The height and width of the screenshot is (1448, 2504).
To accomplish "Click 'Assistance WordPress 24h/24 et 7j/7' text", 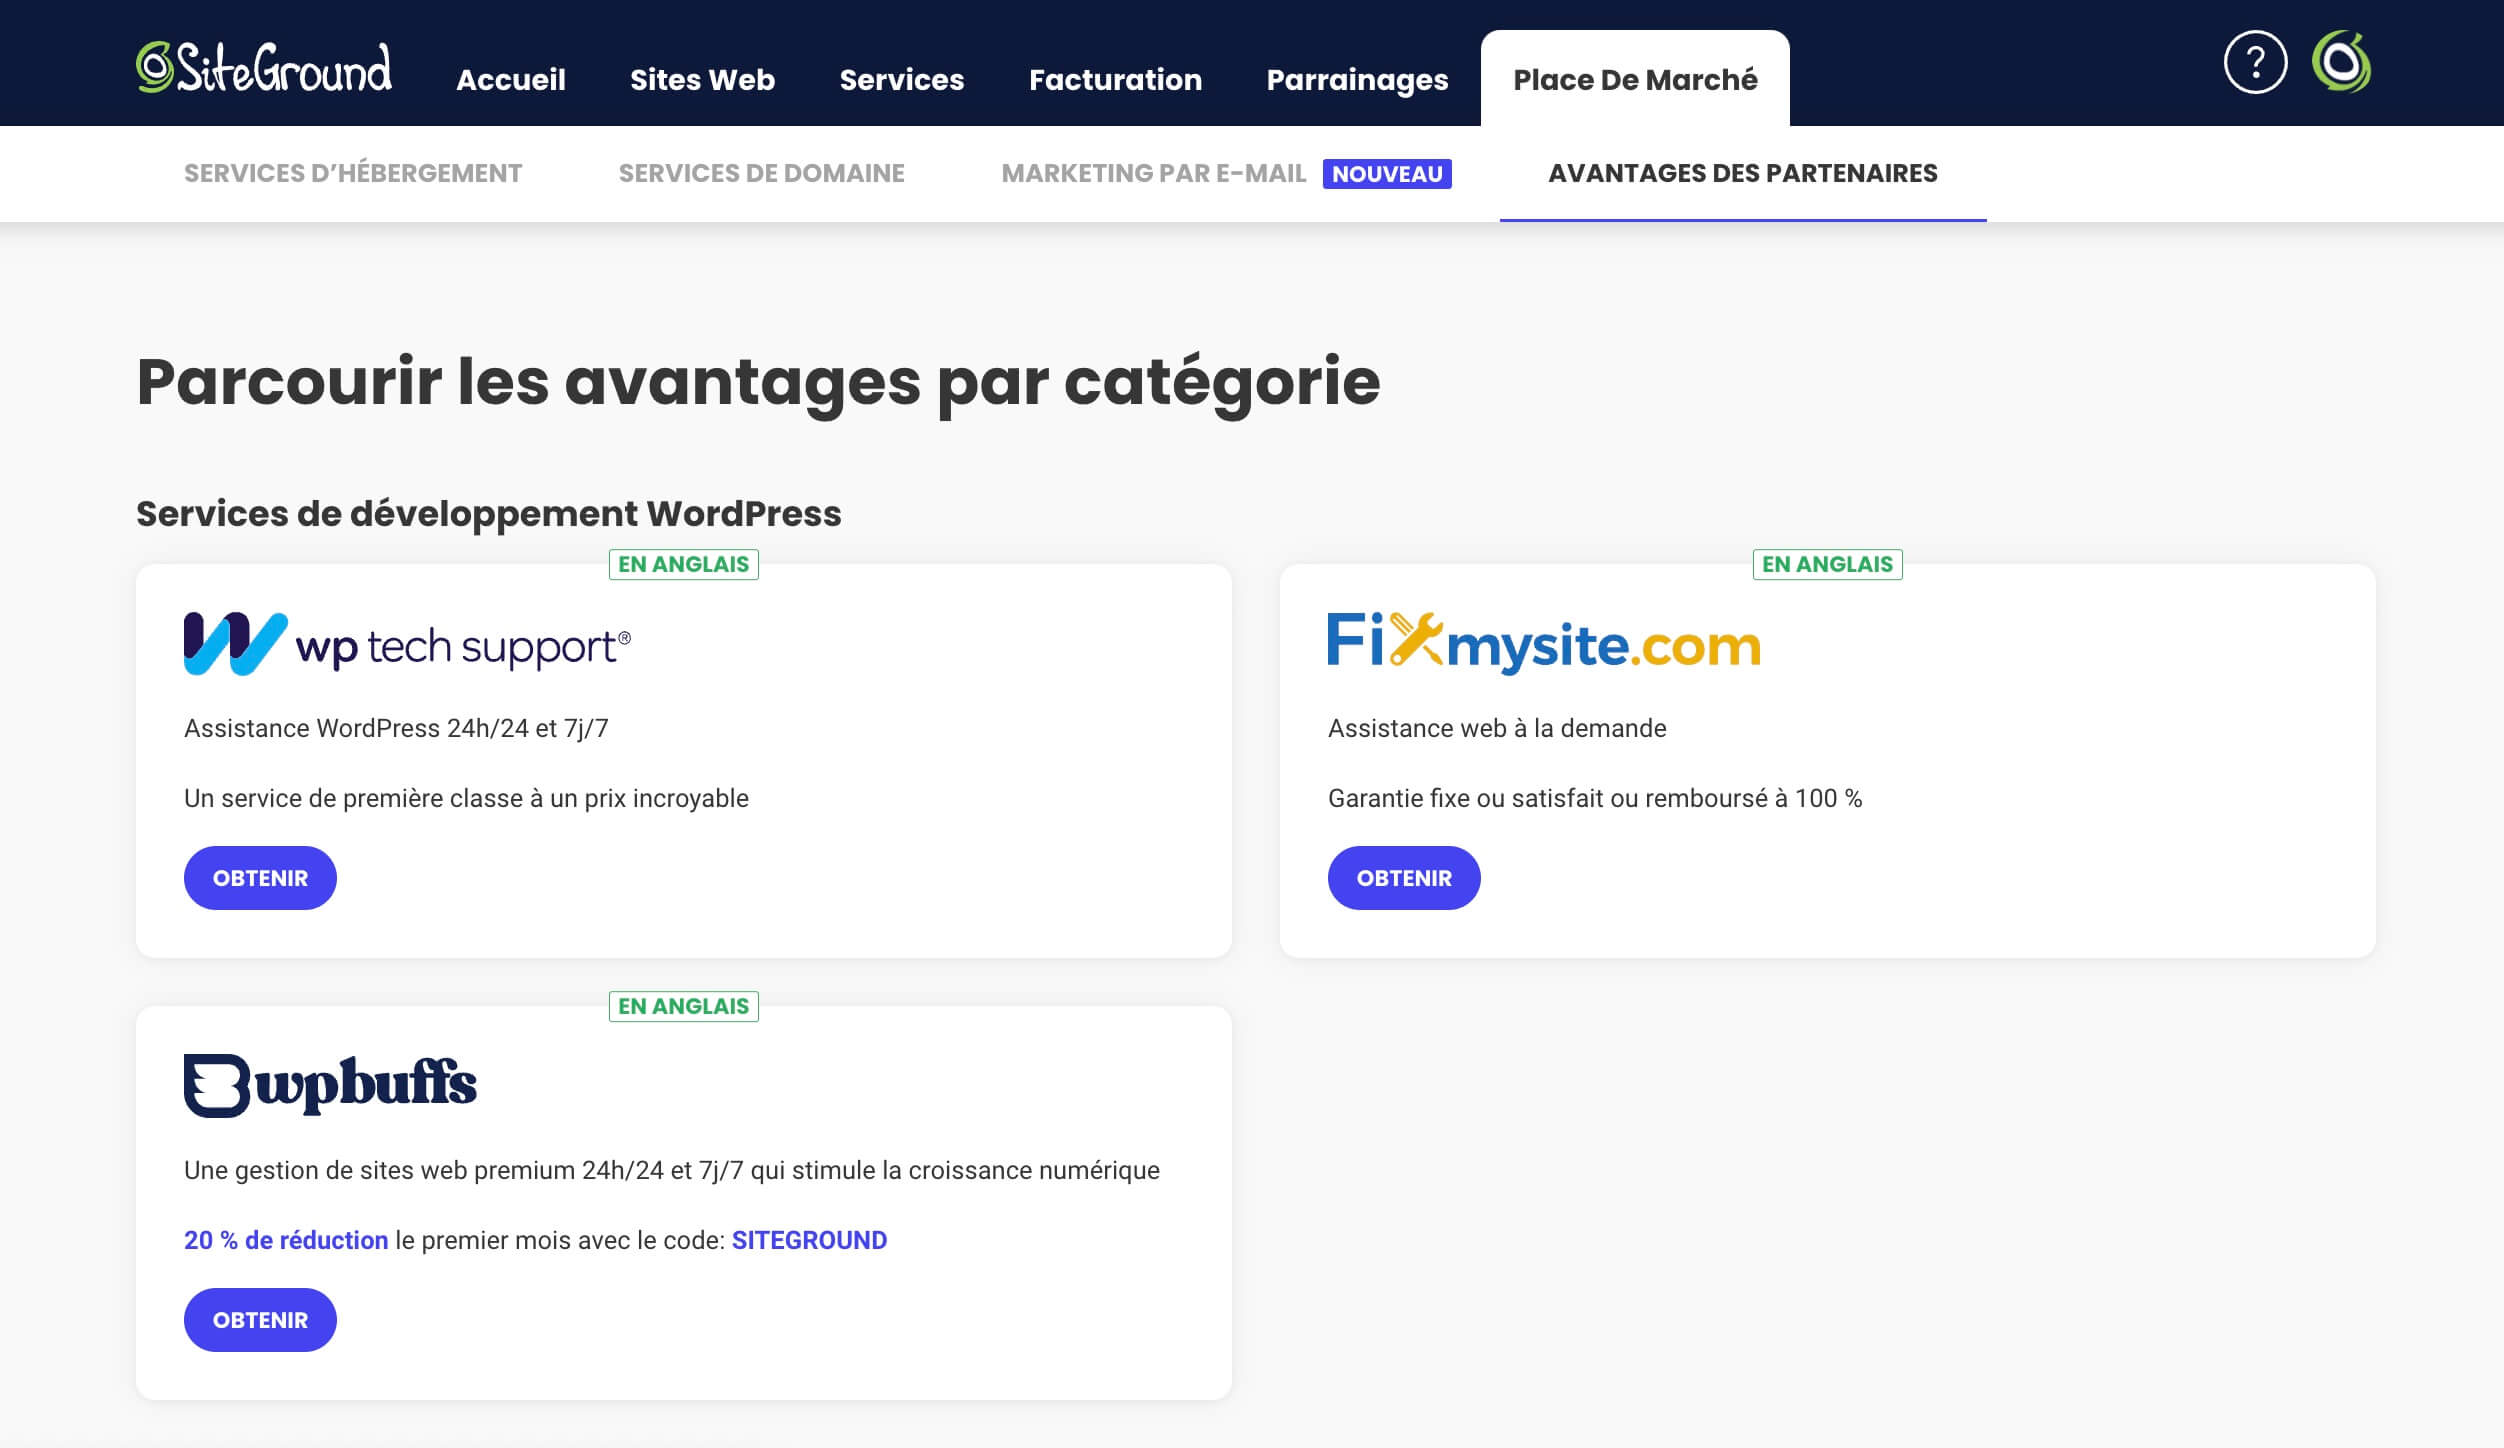I will 396,728.
